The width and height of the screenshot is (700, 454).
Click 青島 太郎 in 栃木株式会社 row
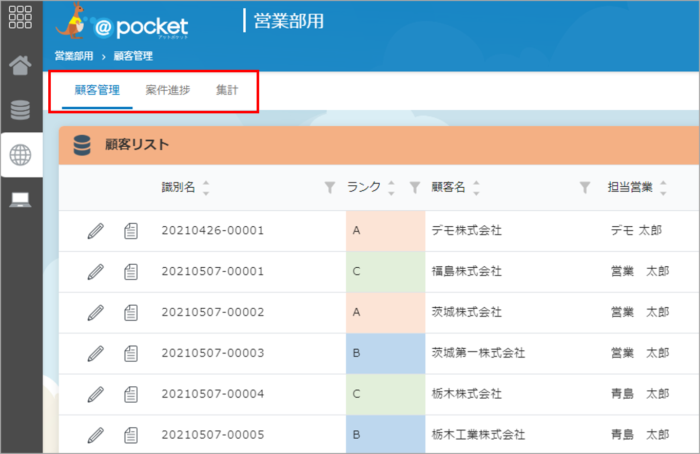coord(640,394)
